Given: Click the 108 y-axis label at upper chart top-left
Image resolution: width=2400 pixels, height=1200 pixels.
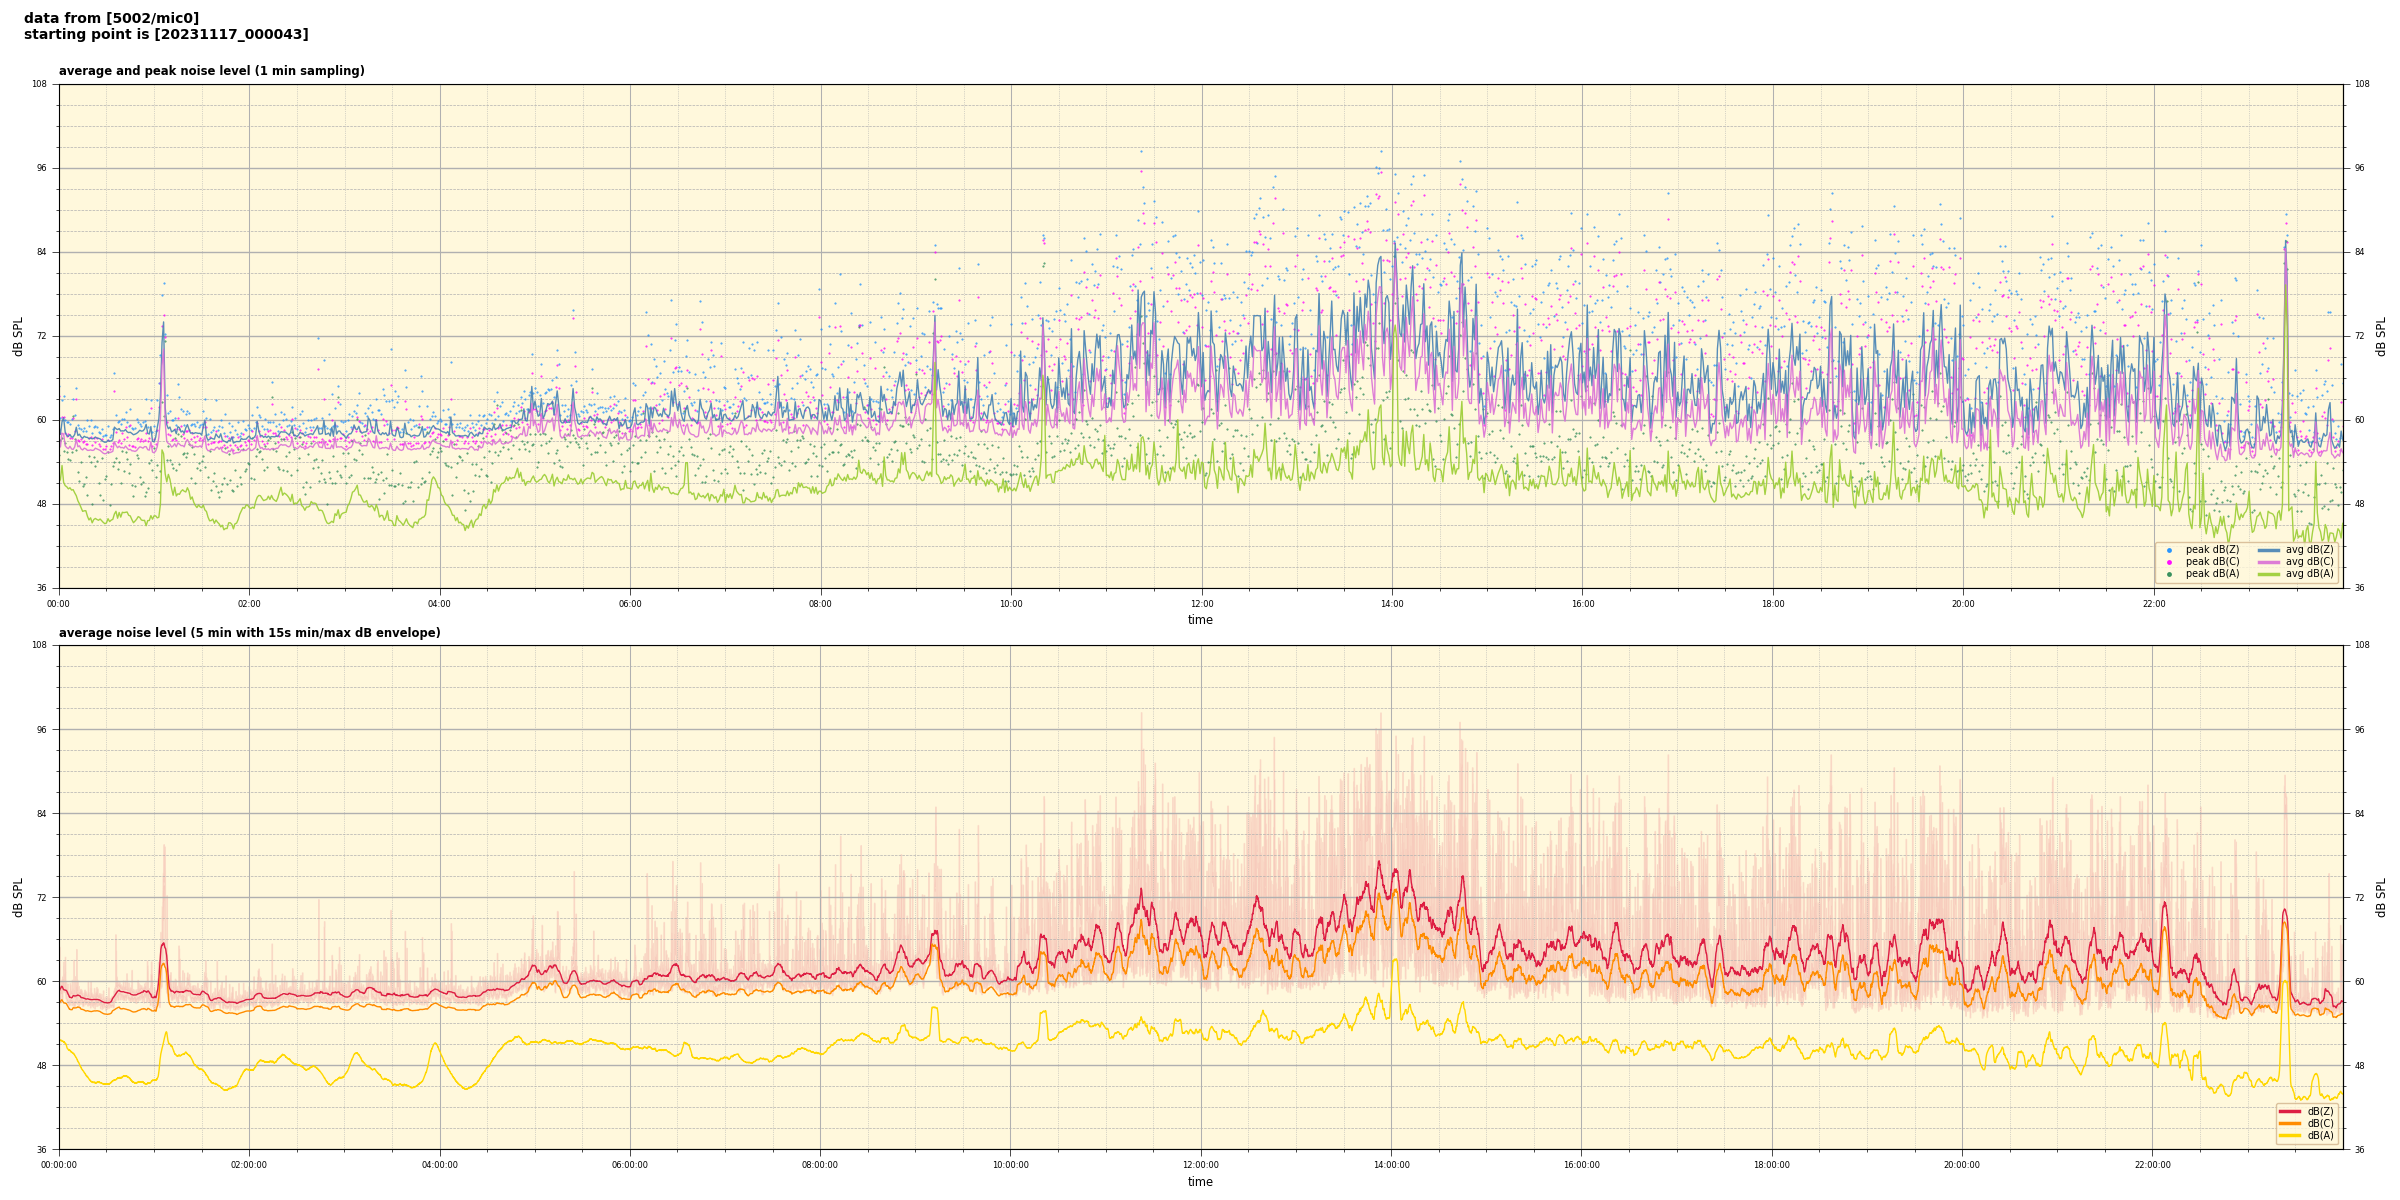Looking at the screenshot, I should click(40, 84).
